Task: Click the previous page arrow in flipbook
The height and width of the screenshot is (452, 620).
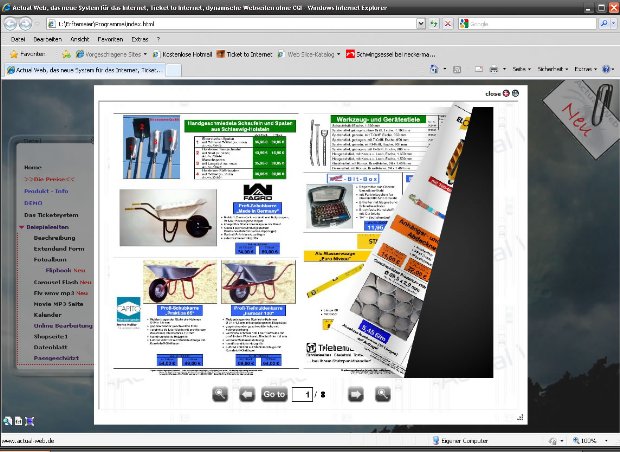Action: click(248, 394)
